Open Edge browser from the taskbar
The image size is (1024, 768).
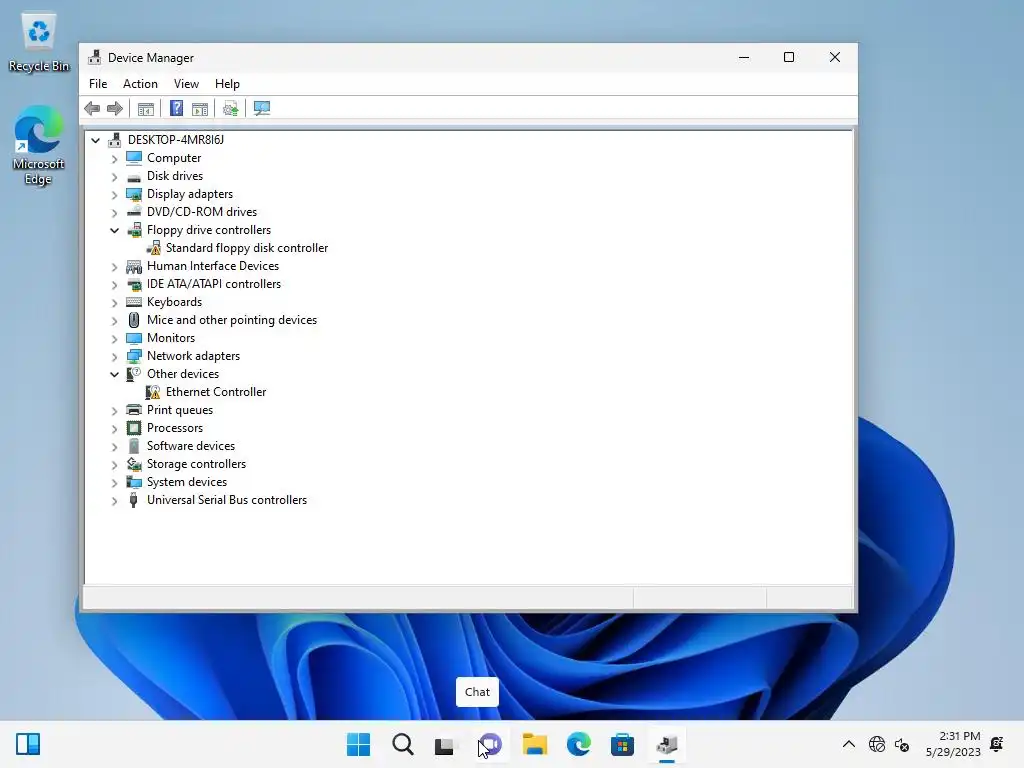579,744
